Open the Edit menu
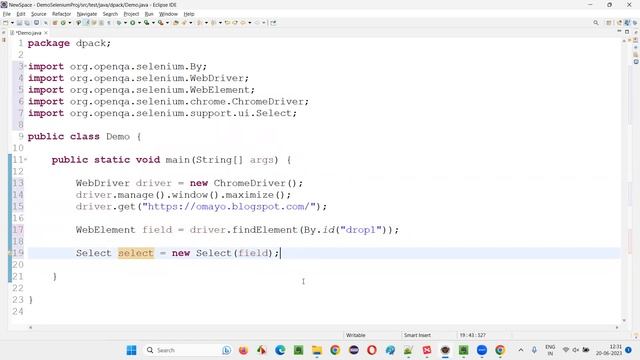 click(x=21, y=14)
